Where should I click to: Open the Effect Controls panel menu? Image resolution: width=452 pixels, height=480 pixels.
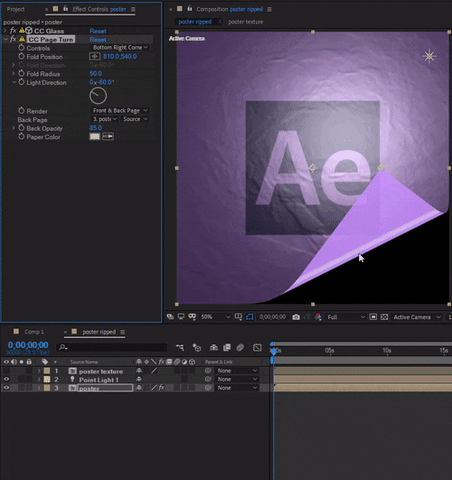coord(133,9)
